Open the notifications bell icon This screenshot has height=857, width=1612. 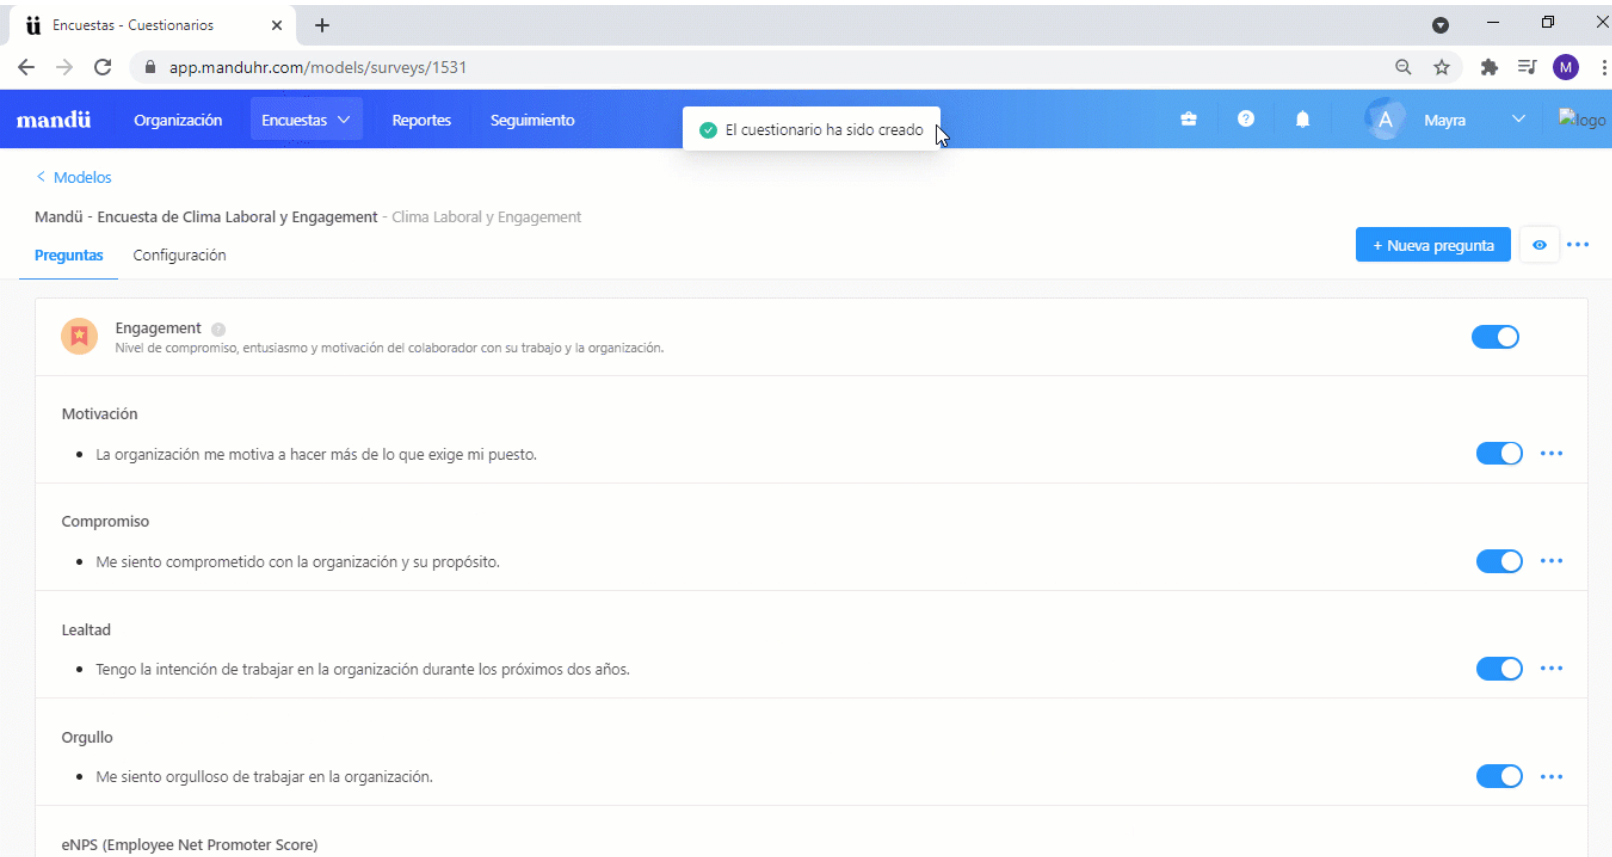coord(1302,119)
